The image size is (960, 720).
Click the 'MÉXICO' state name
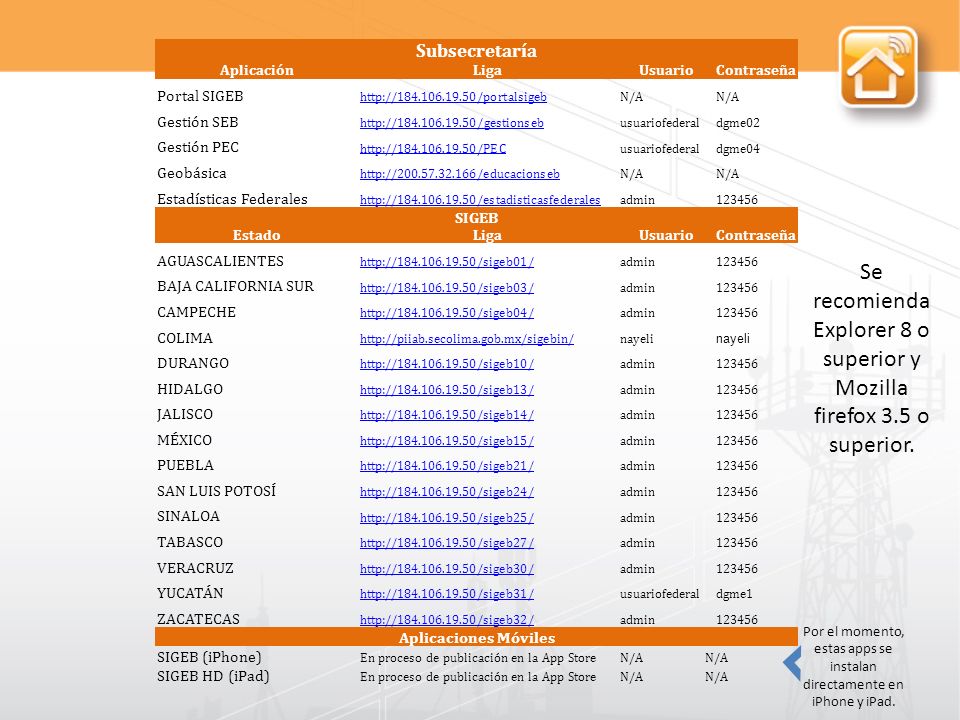coord(184,440)
